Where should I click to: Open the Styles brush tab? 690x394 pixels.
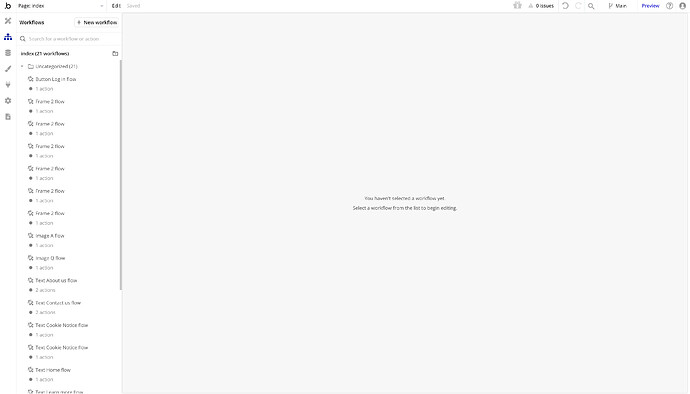[x=8, y=69]
